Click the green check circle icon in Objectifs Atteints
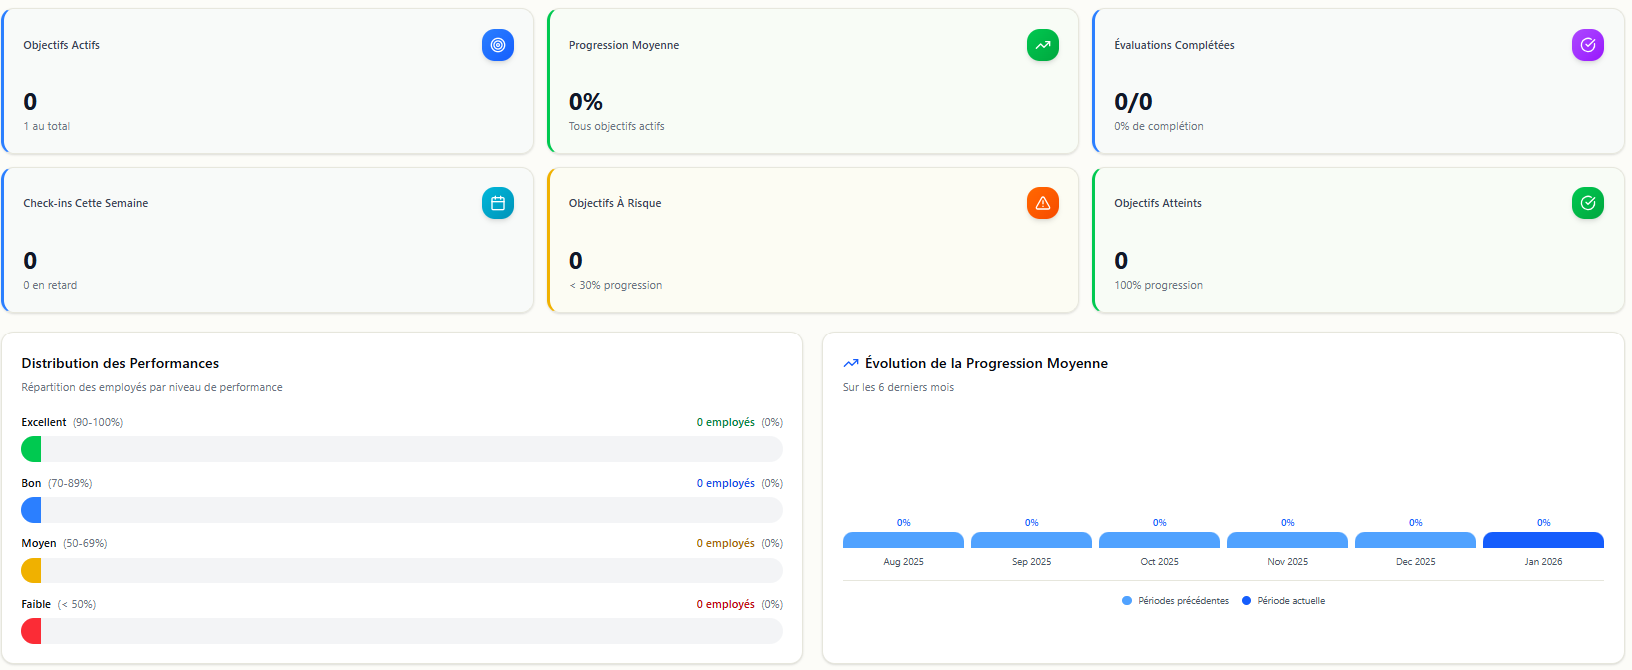1632x670 pixels. [x=1587, y=203]
